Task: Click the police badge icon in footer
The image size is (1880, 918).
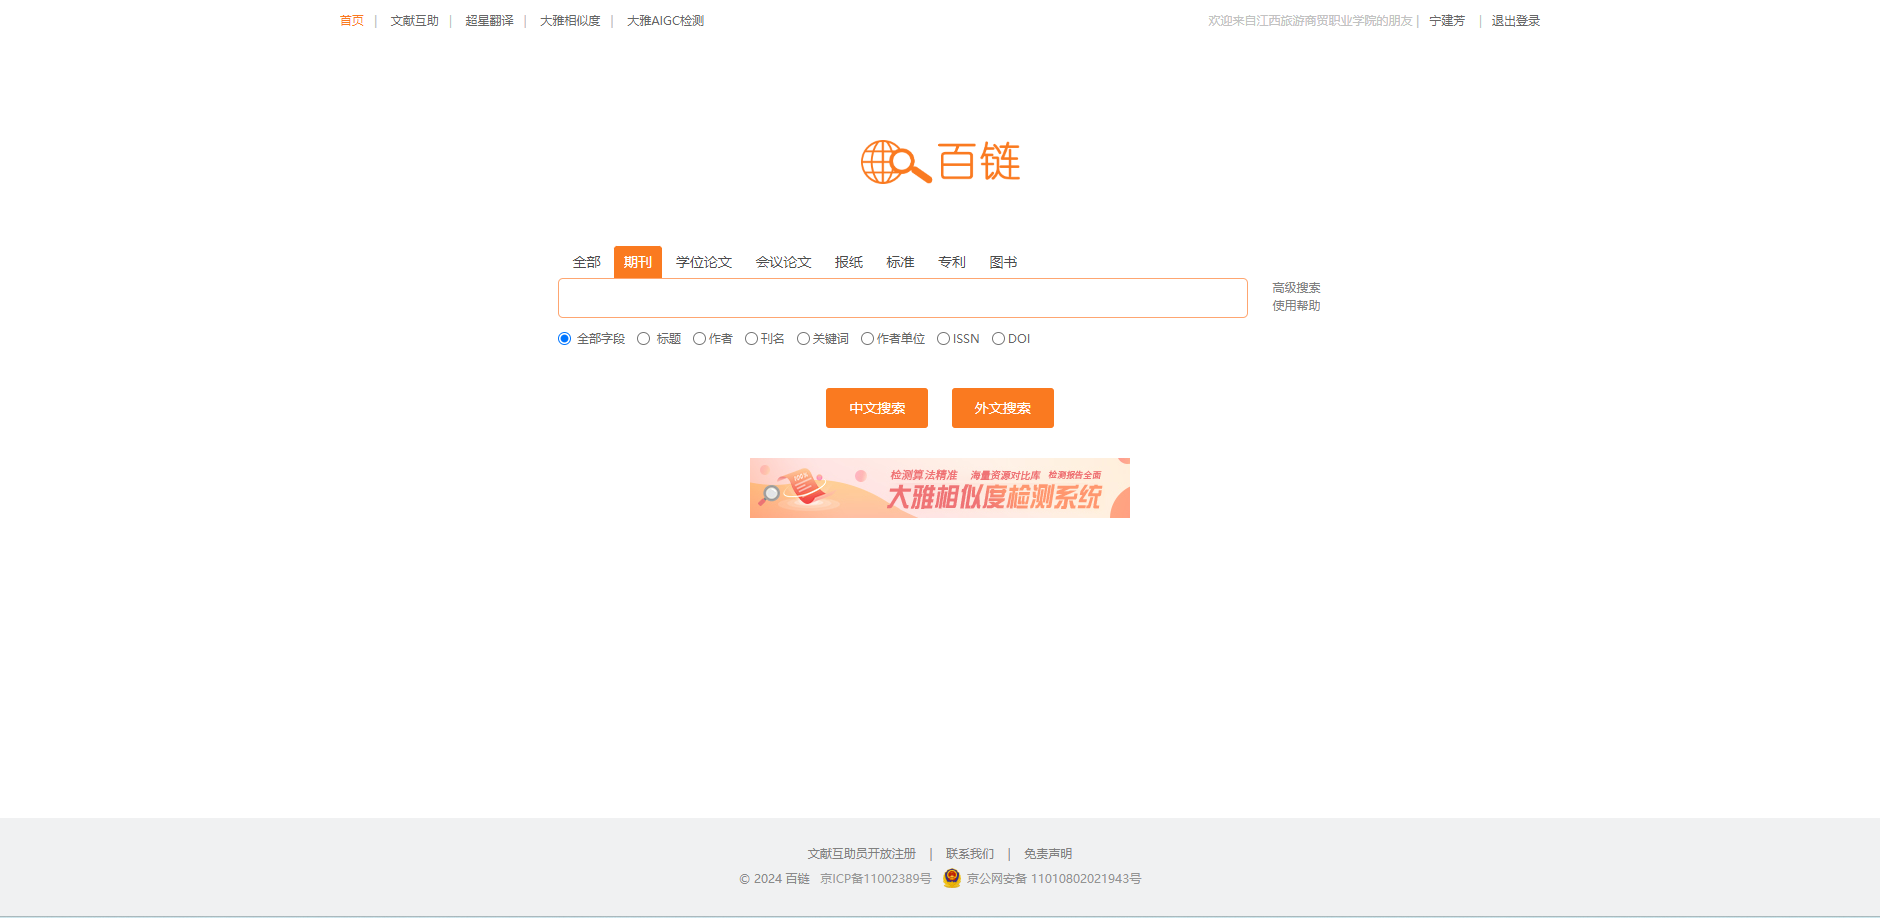Action: coord(951,878)
